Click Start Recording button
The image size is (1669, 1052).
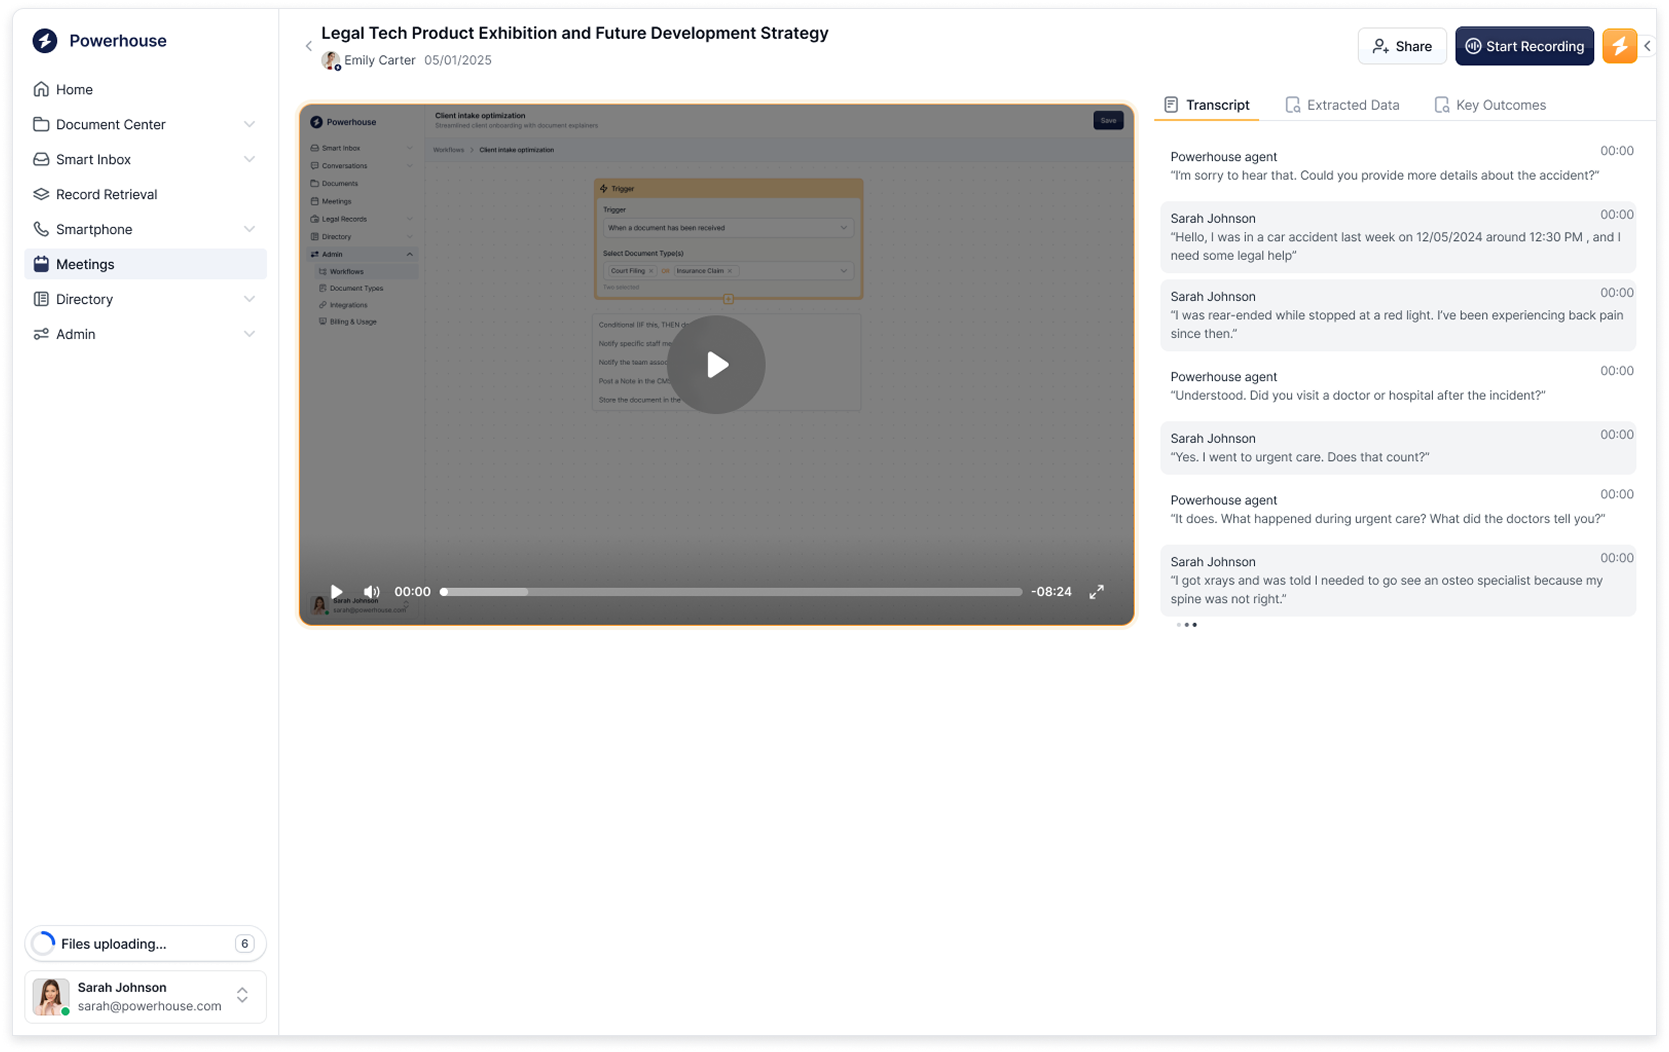coord(1524,46)
